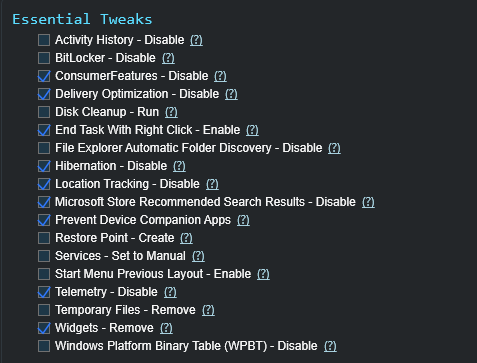The image size is (477, 363).
Task: Open help icon for Restore Point
Action: pos(186,238)
